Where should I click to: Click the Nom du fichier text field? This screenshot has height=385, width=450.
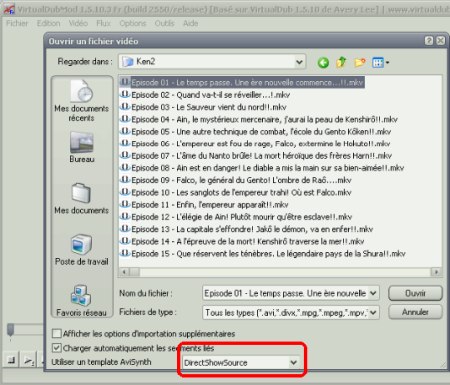(286, 293)
